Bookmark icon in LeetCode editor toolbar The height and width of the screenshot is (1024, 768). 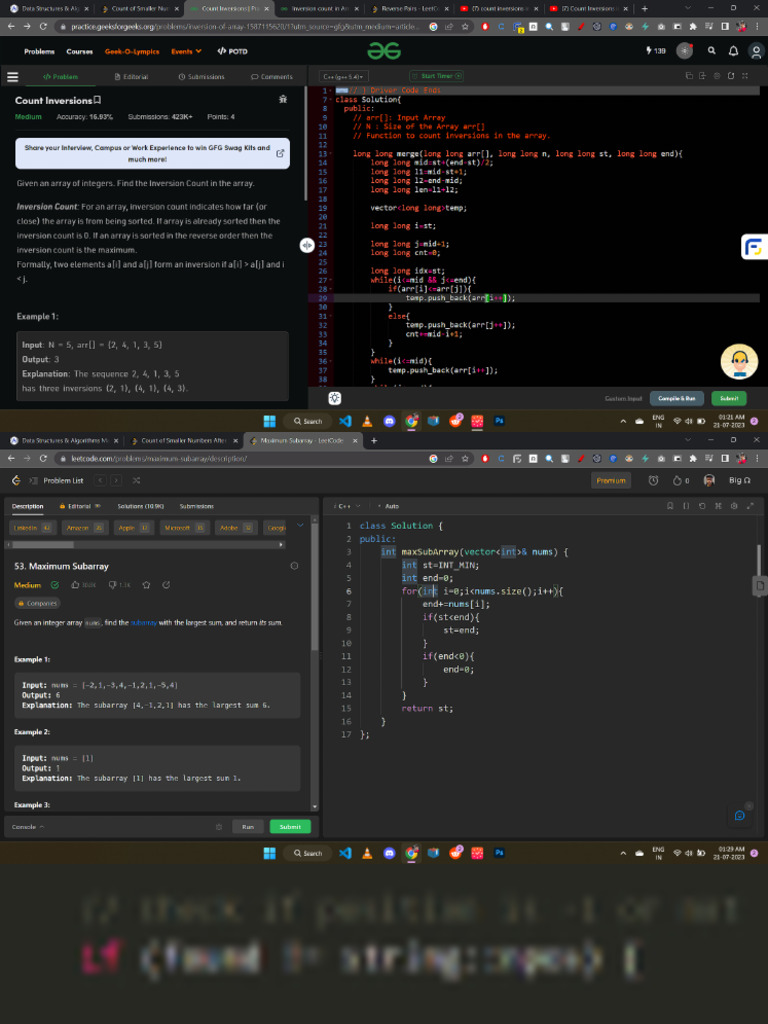coord(670,506)
